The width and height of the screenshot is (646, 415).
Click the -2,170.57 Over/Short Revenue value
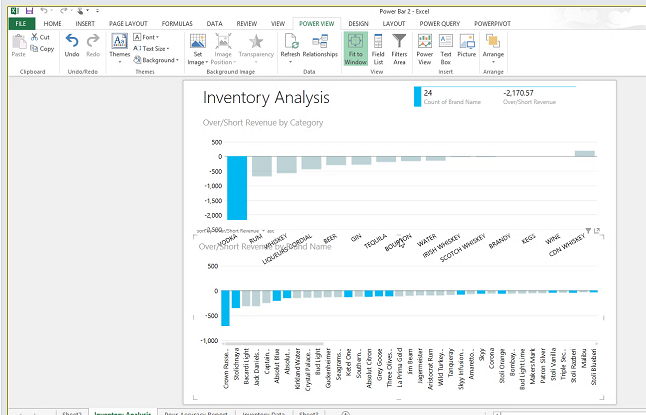[518, 93]
